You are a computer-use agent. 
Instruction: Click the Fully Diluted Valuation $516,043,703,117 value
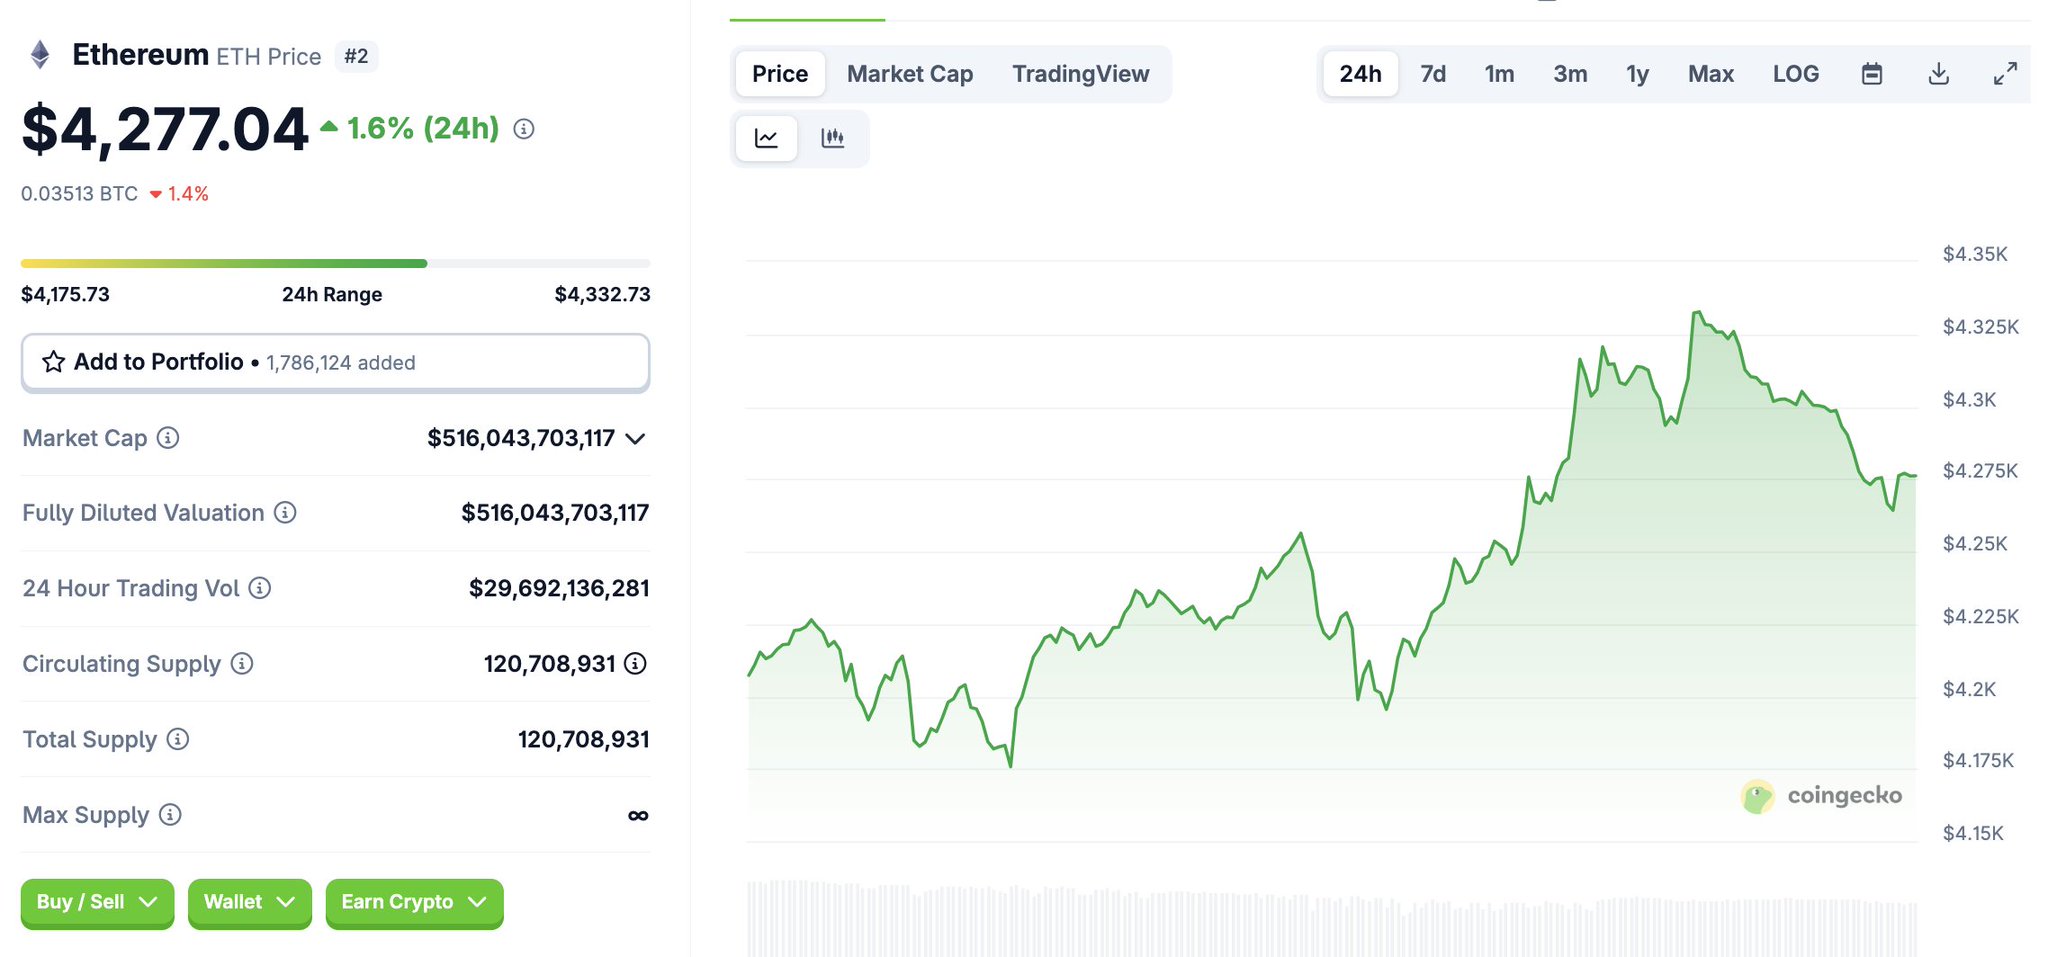[x=555, y=513]
